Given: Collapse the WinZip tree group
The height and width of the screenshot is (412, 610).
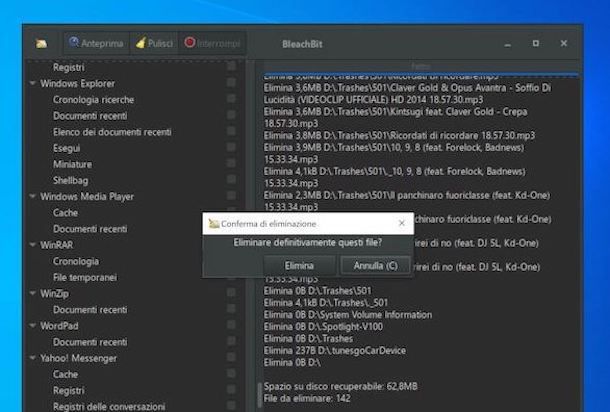Looking at the screenshot, I should tap(33, 293).
